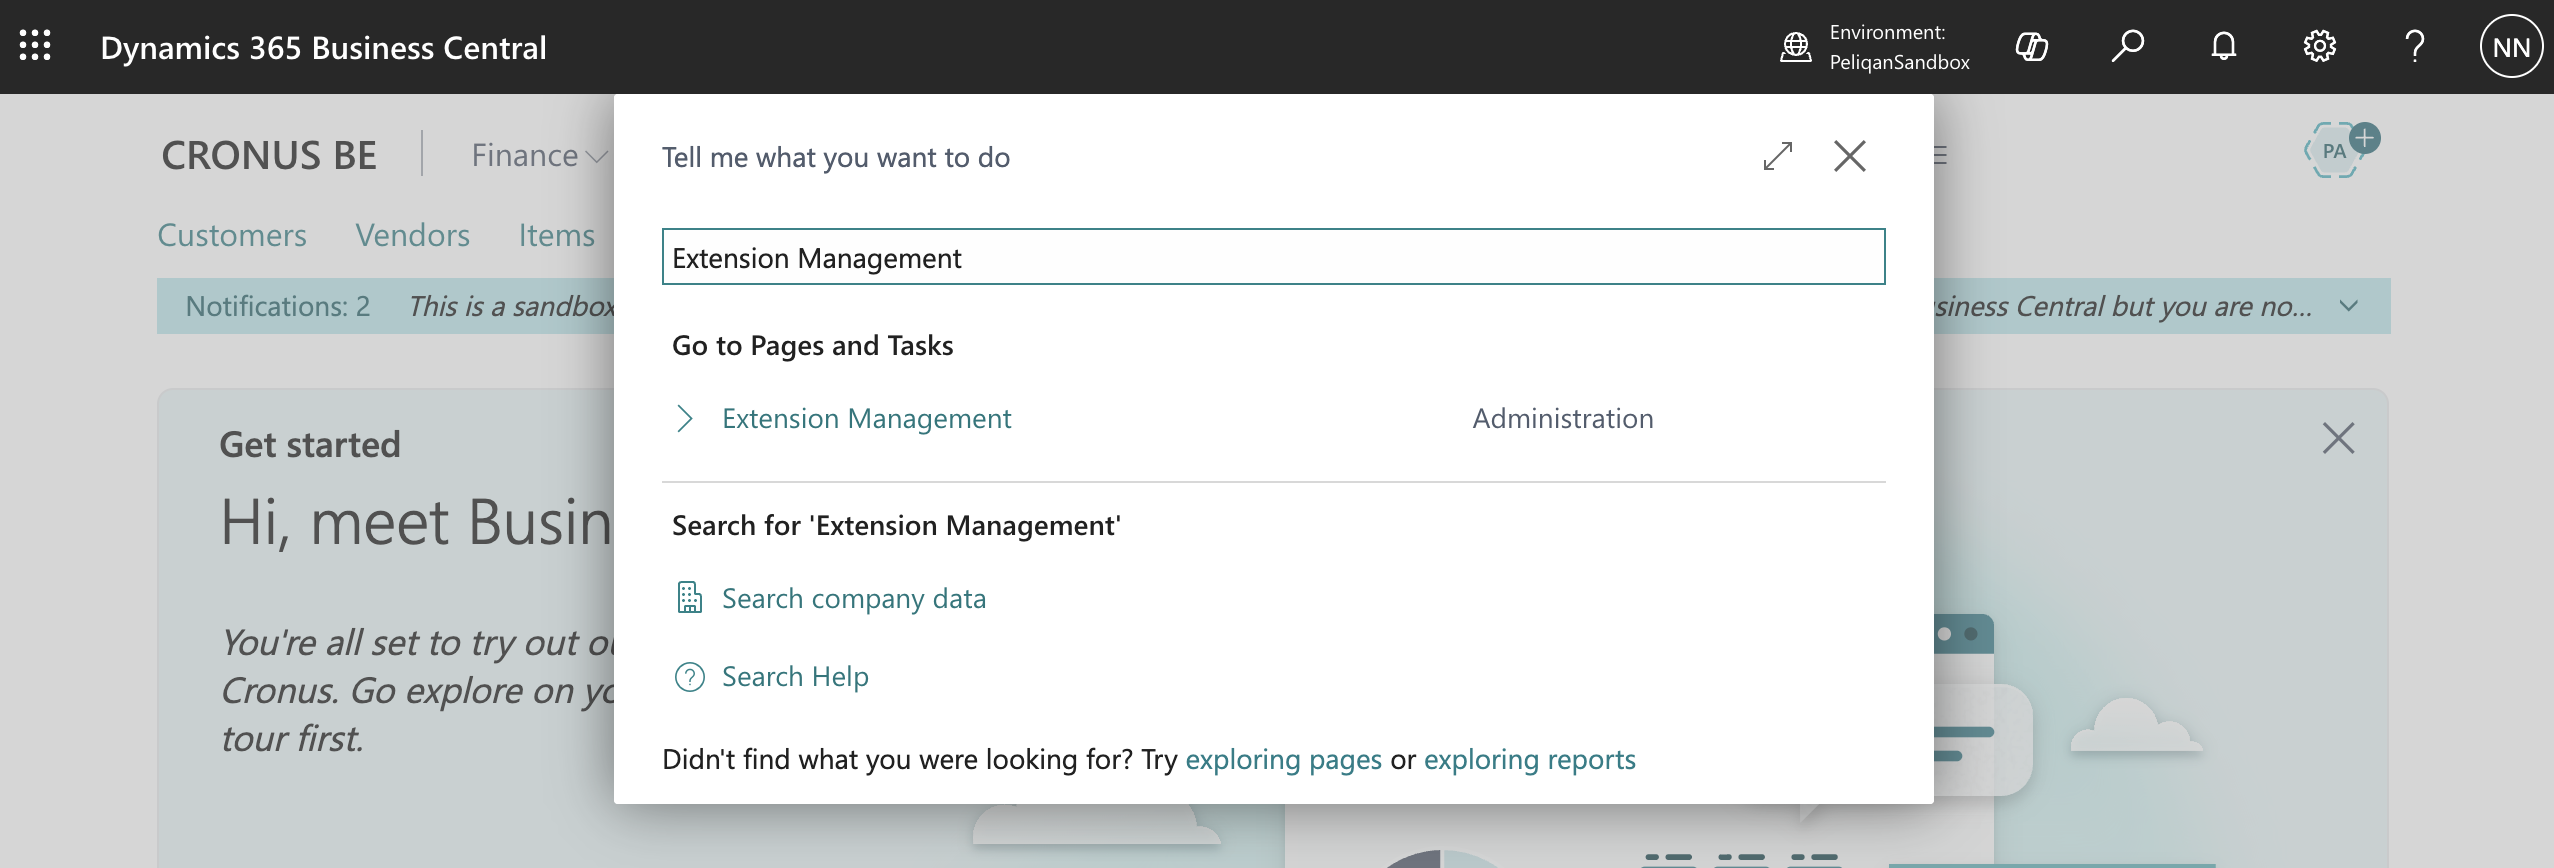Open the Vendors navigation item
Image resolution: width=2554 pixels, height=868 pixels.
click(x=413, y=235)
